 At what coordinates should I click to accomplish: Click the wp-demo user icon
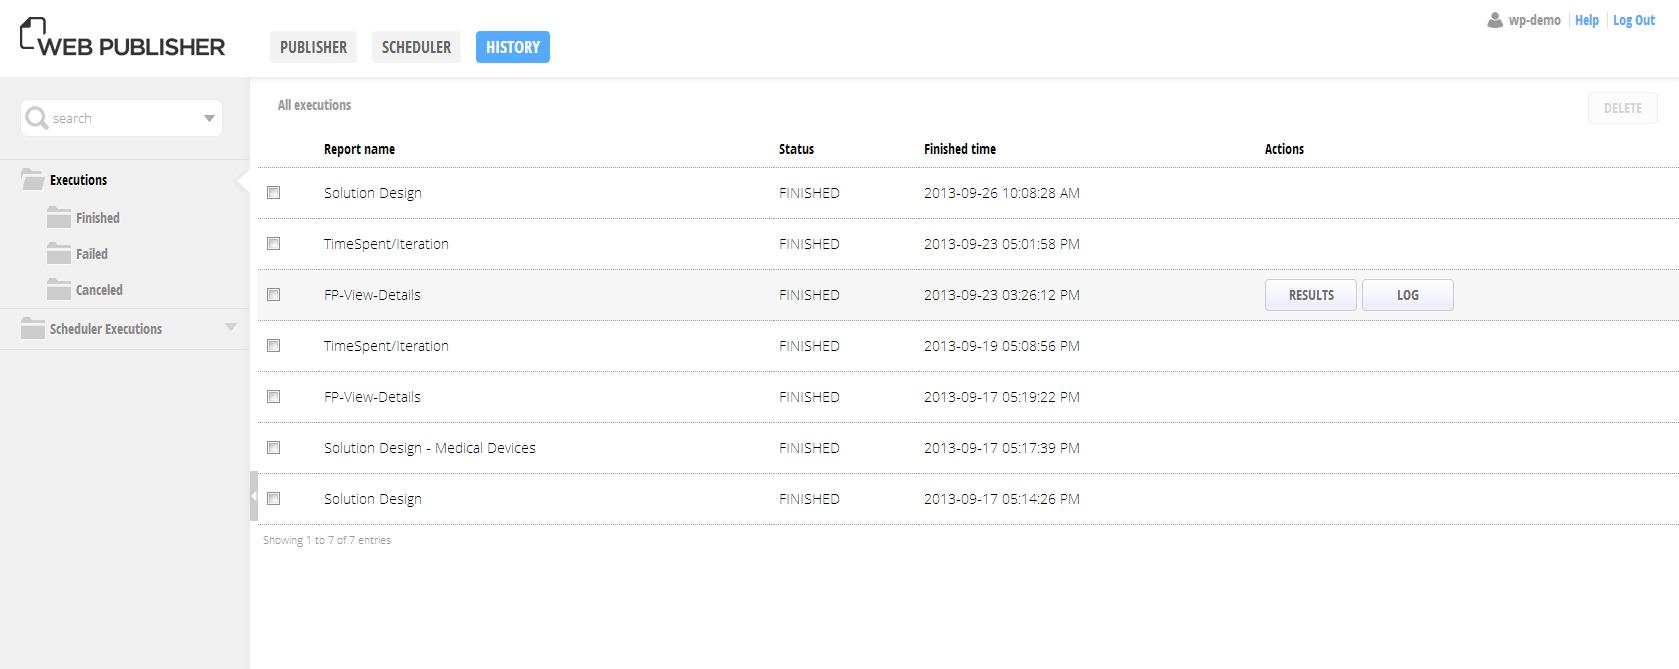(x=1495, y=20)
